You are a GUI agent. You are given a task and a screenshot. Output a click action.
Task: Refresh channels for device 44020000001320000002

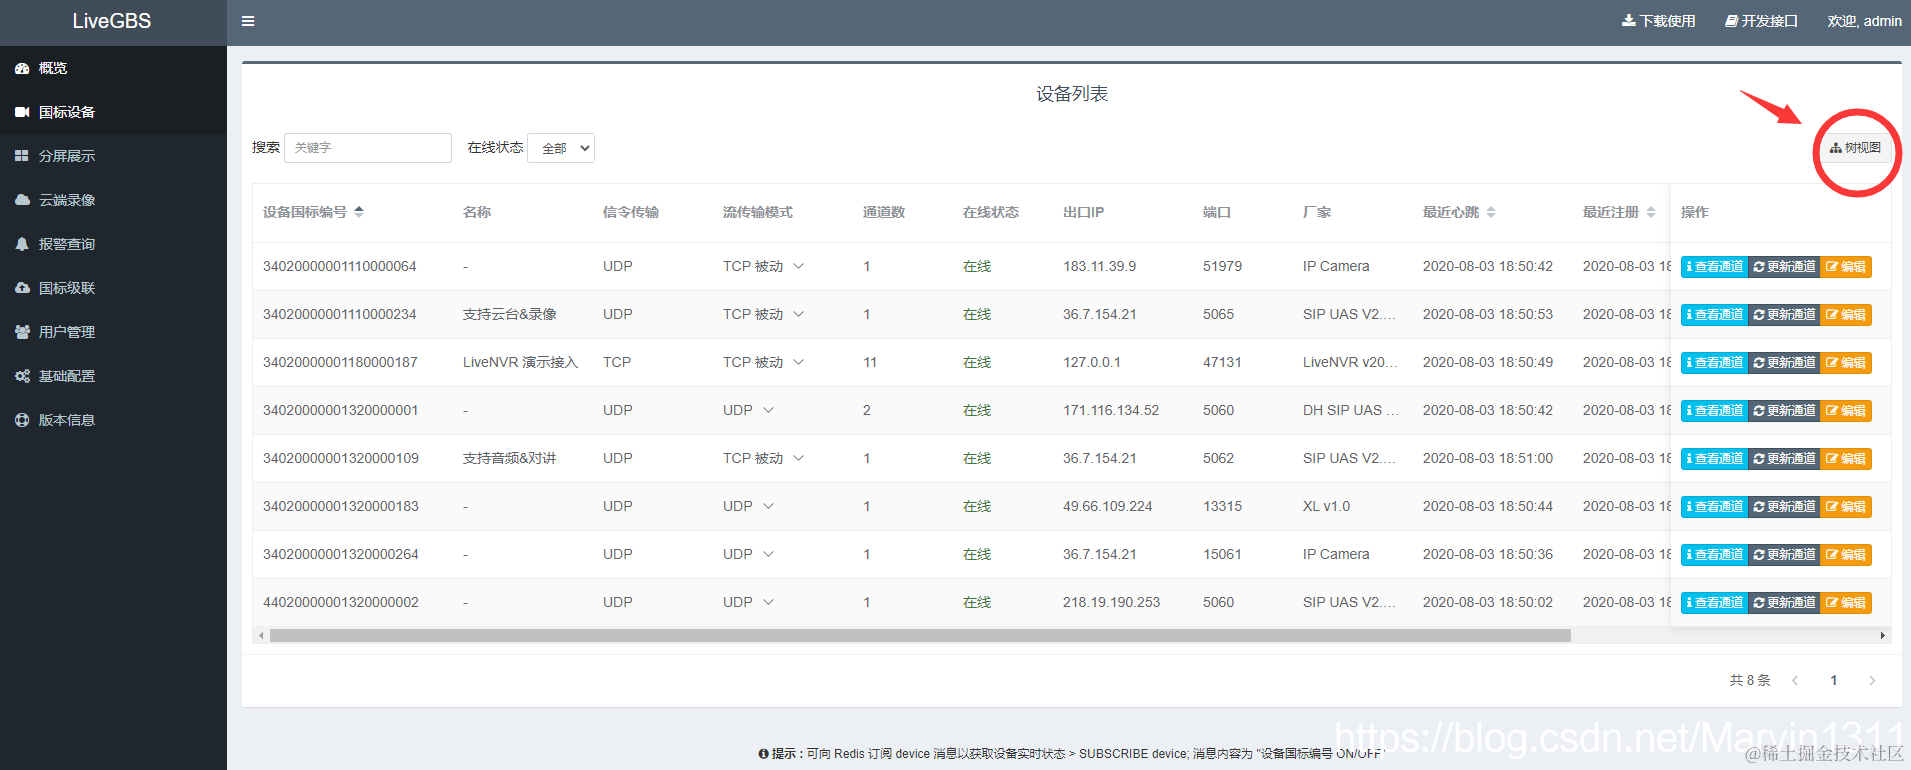pyautogui.click(x=1784, y=603)
